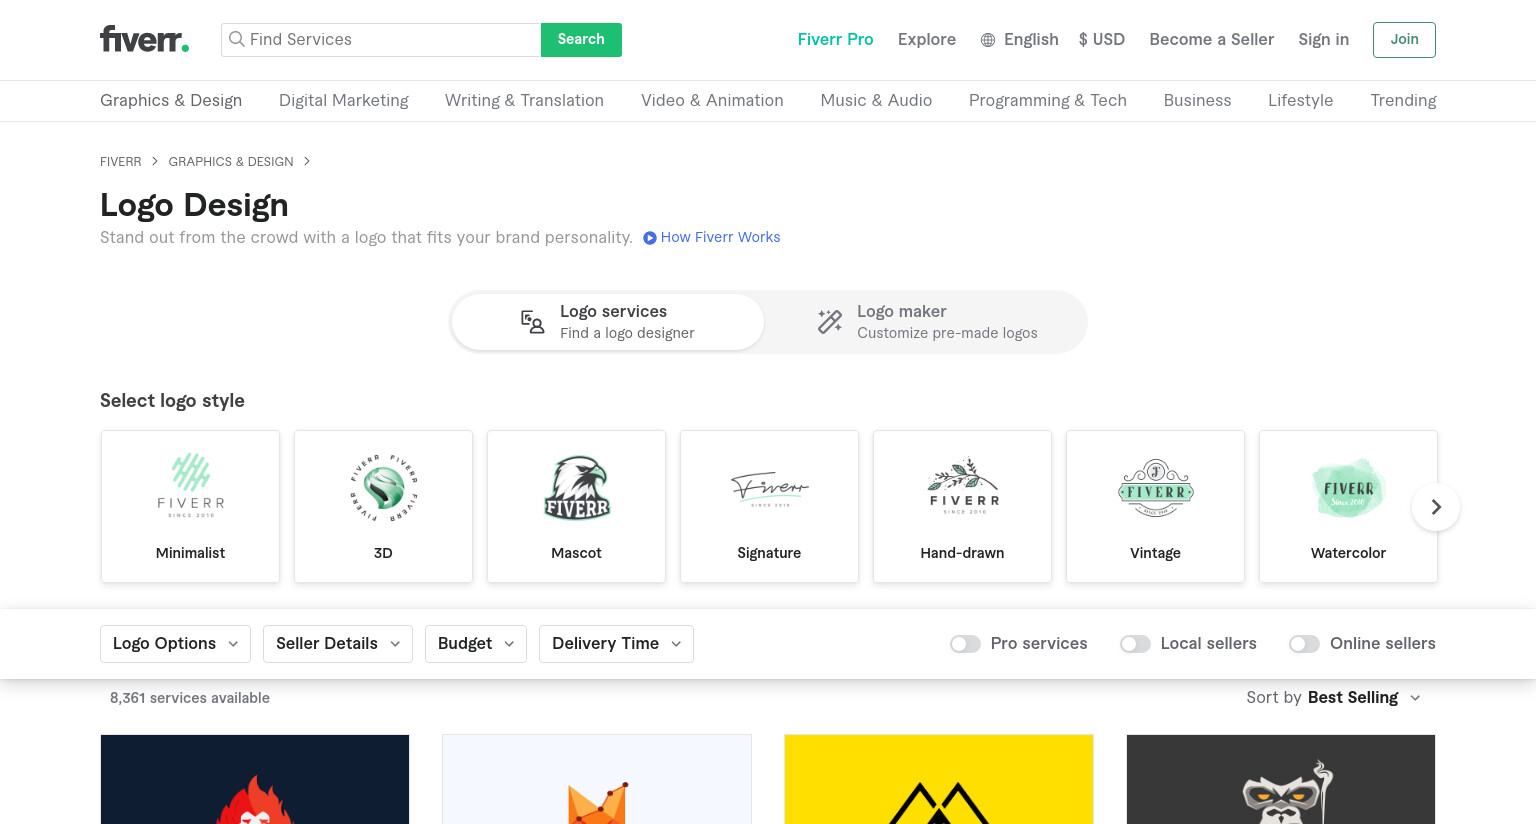Click the Logo maker magic wand icon

830,321
